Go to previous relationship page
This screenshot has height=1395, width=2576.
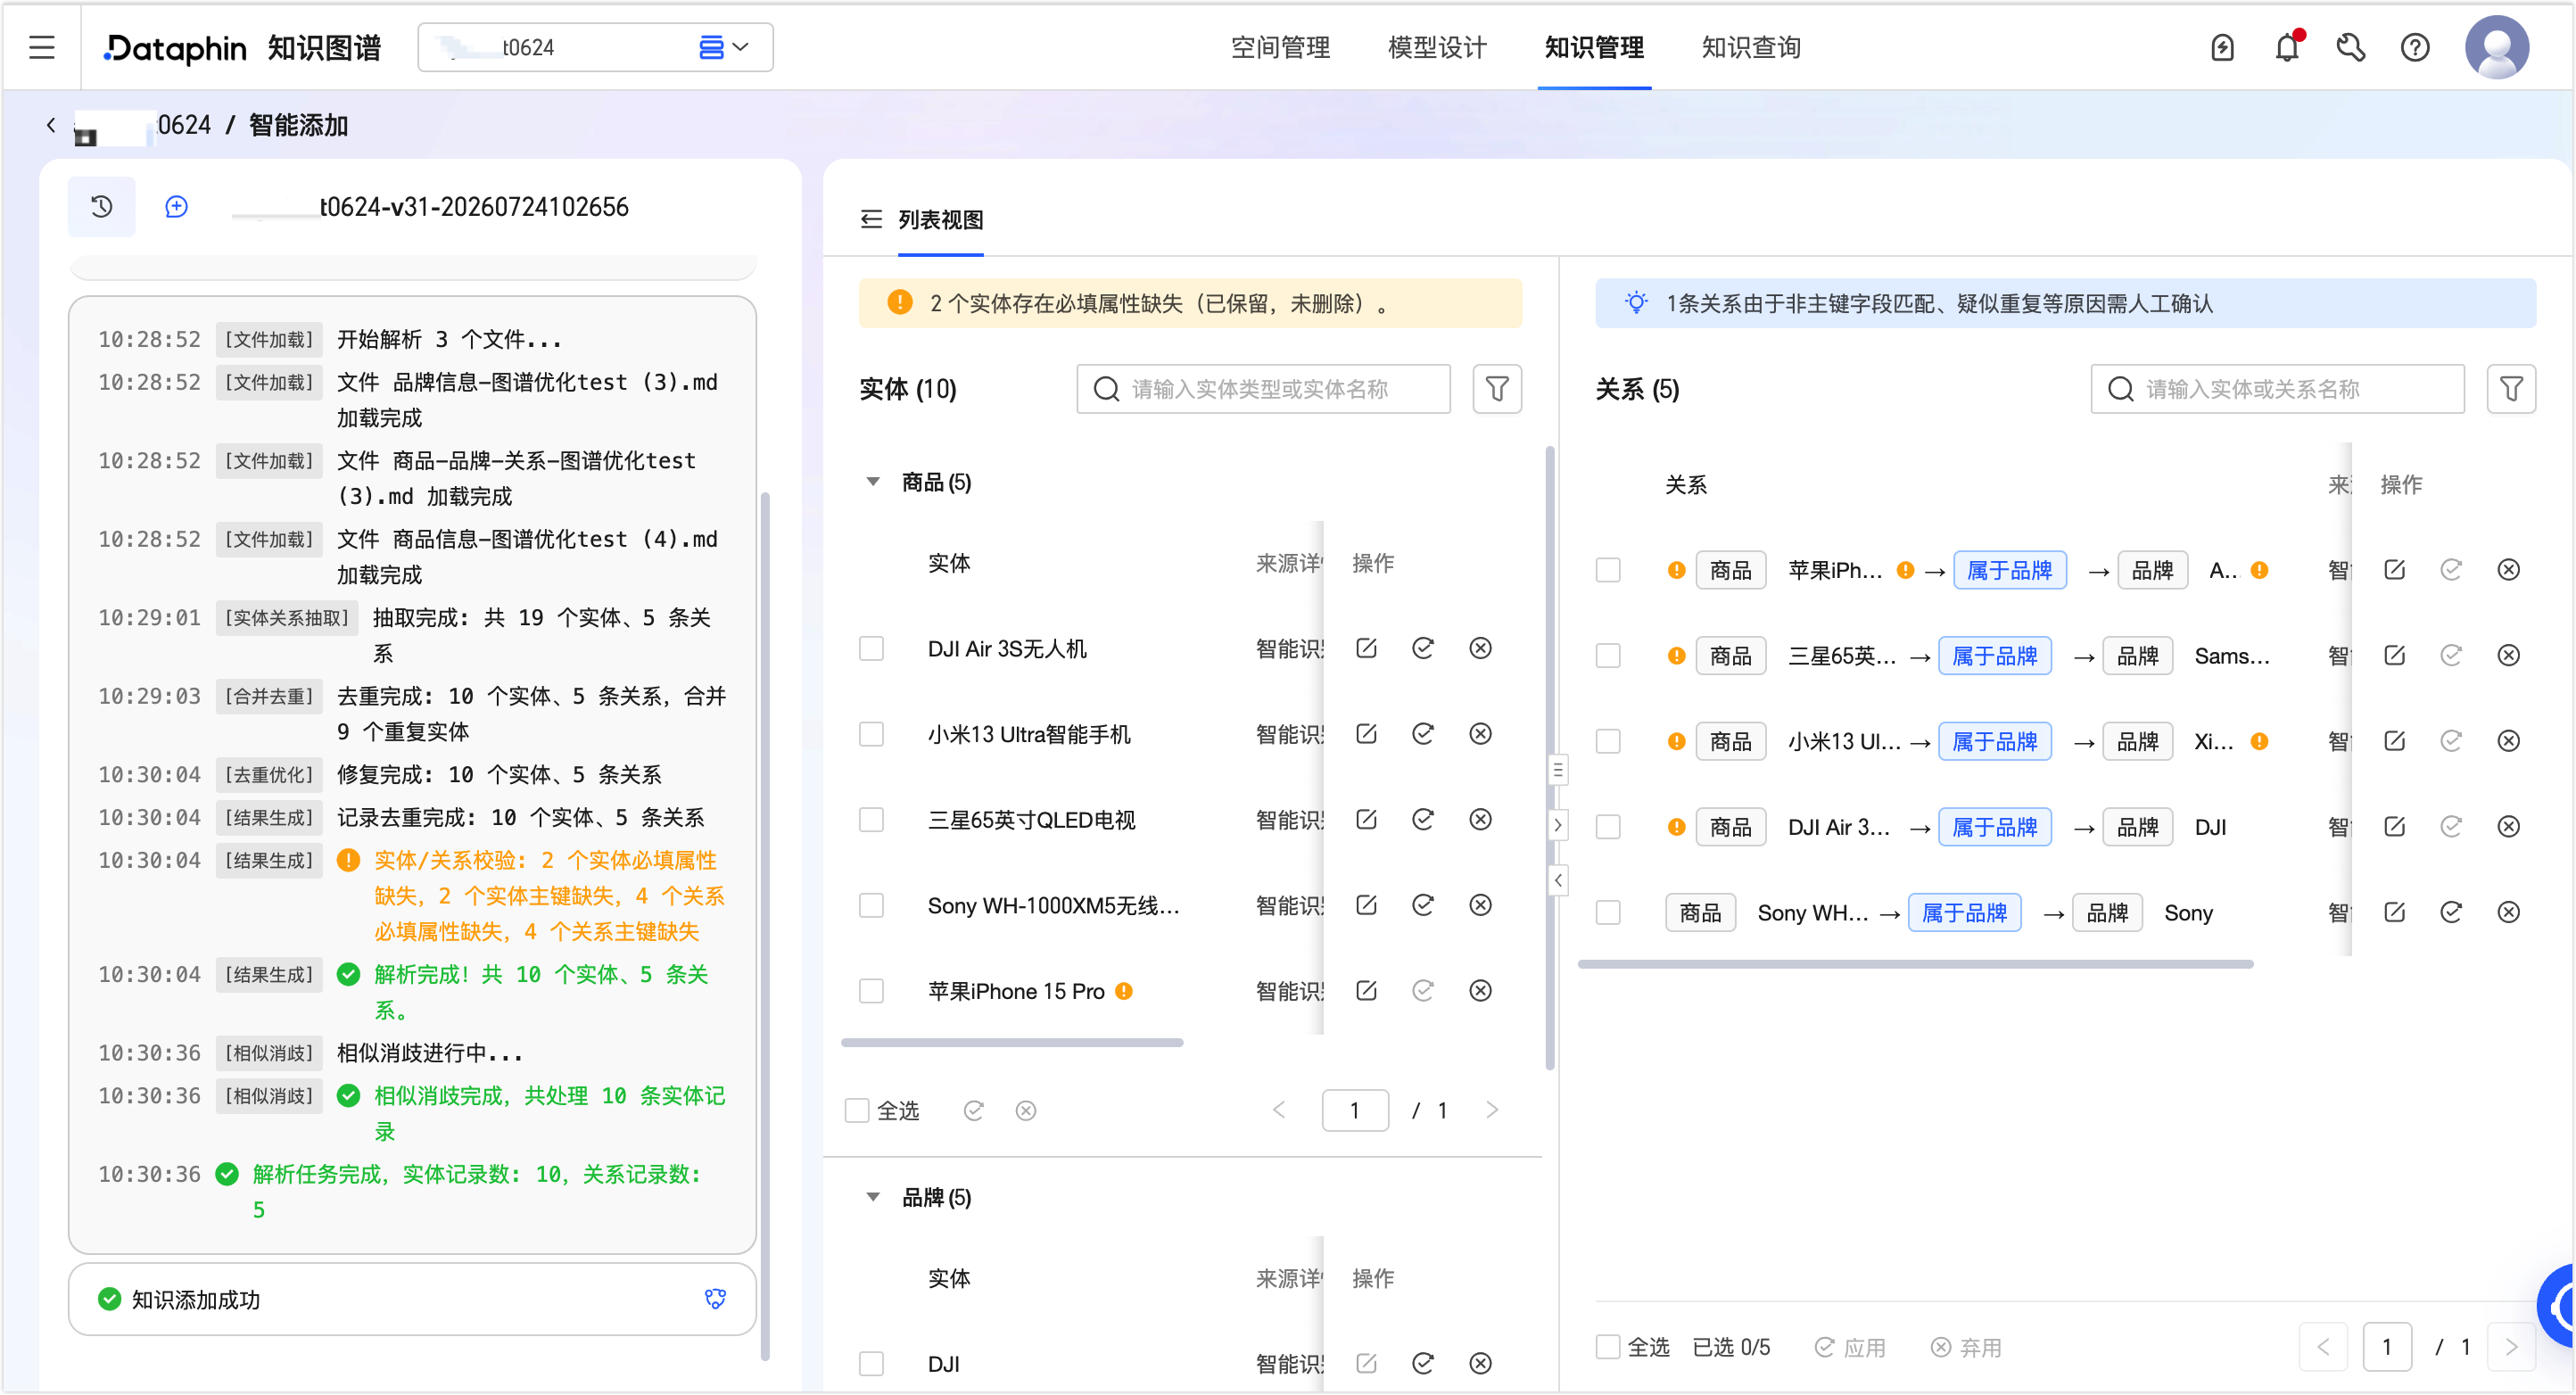[2323, 1347]
